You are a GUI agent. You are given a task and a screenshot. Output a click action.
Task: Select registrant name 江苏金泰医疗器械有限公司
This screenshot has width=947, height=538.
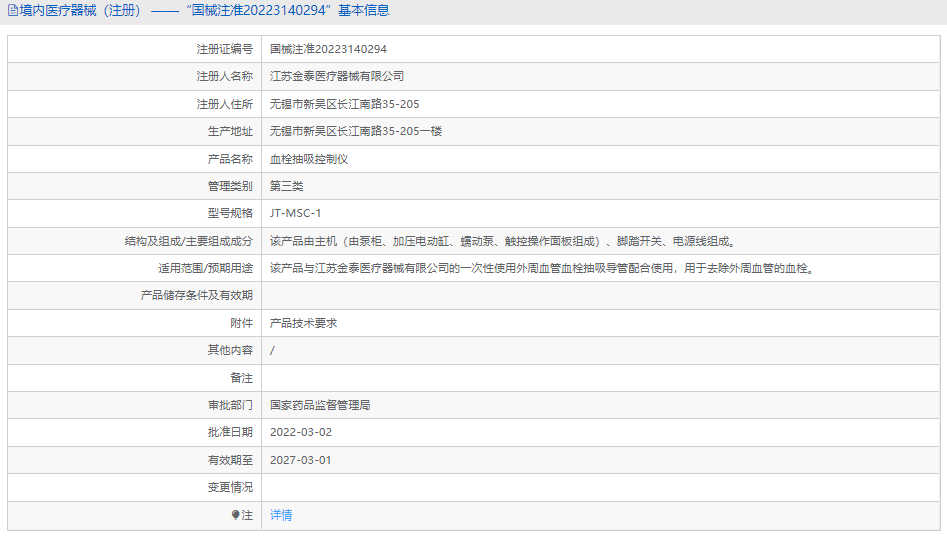click(x=336, y=77)
